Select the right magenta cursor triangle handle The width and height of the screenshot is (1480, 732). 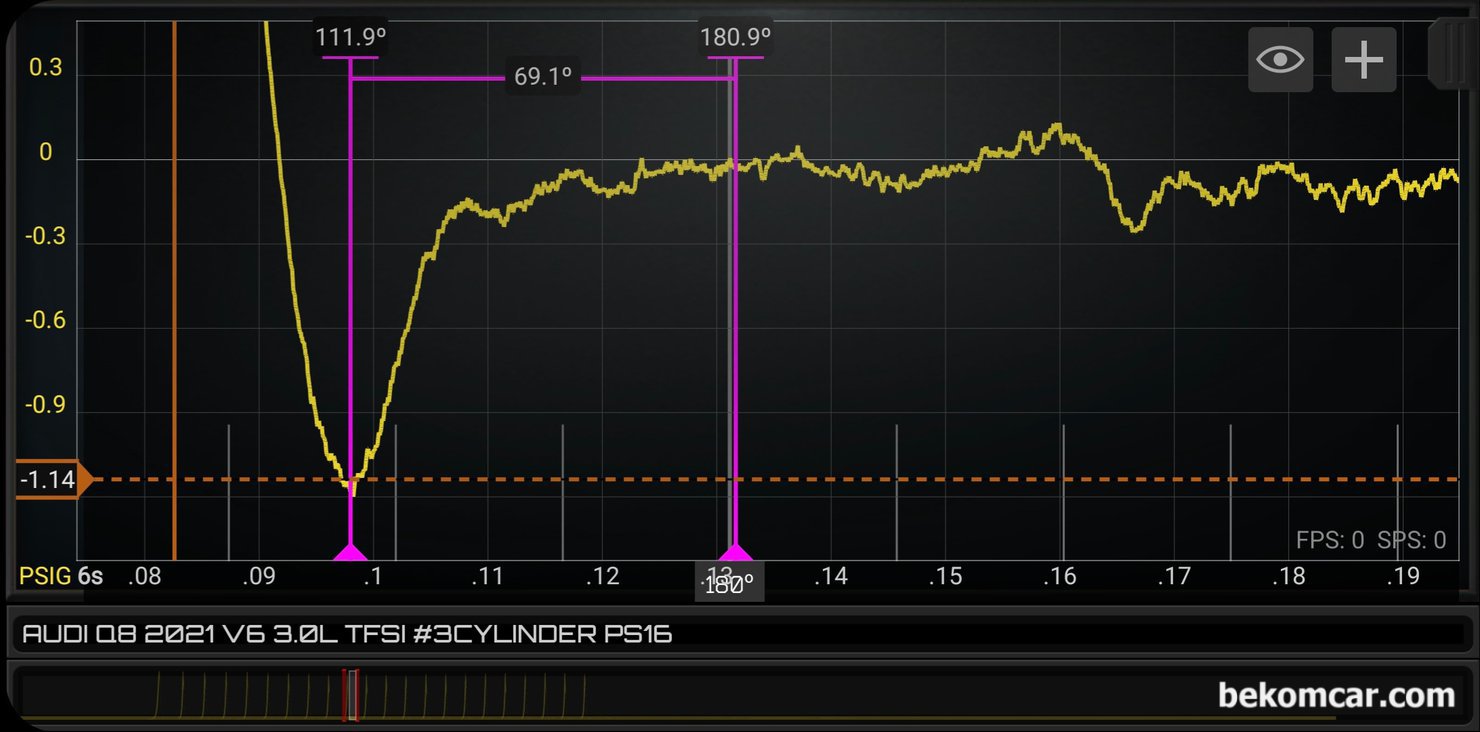pos(736,552)
